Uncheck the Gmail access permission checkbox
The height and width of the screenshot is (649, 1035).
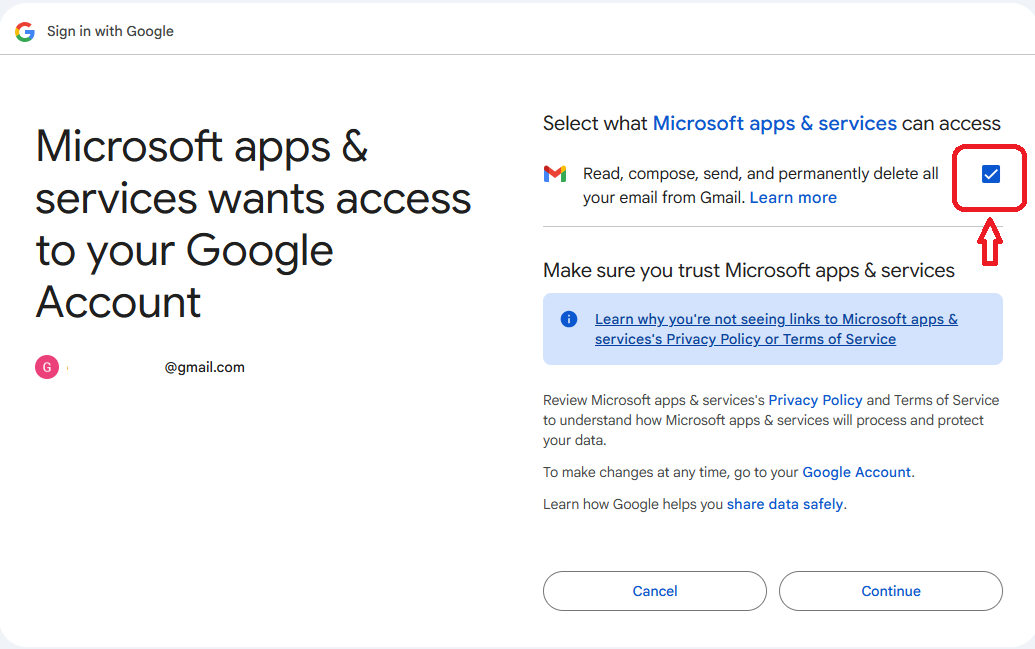[x=990, y=174]
